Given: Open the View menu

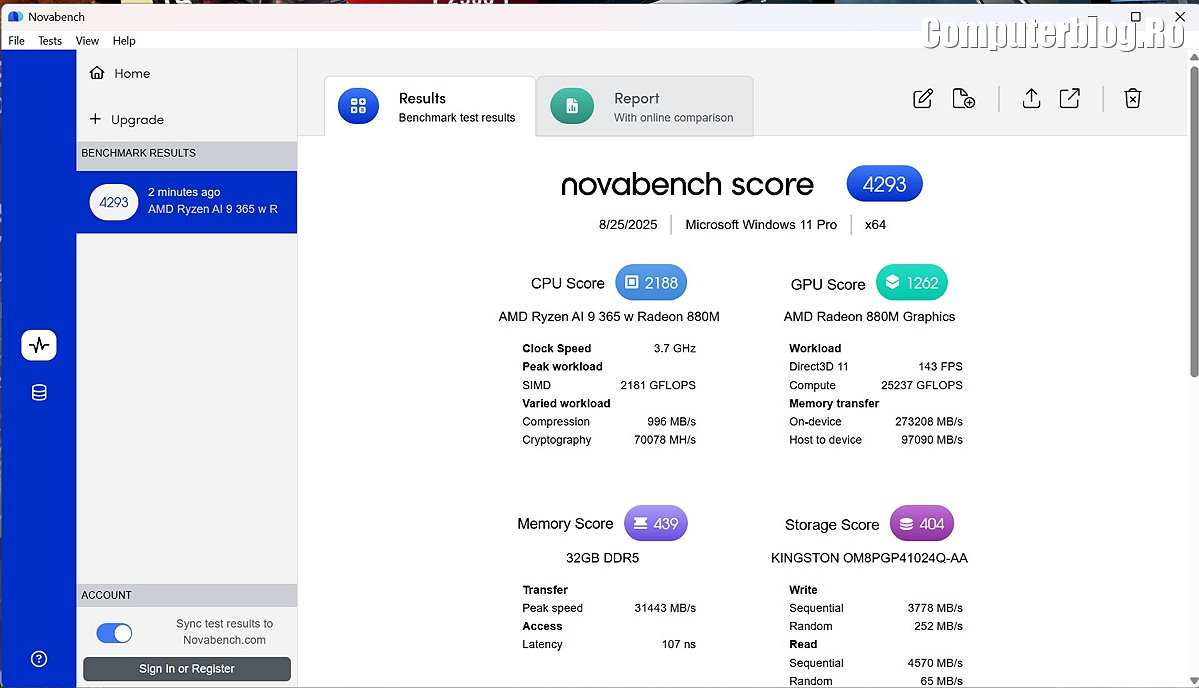Looking at the screenshot, I should [87, 41].
